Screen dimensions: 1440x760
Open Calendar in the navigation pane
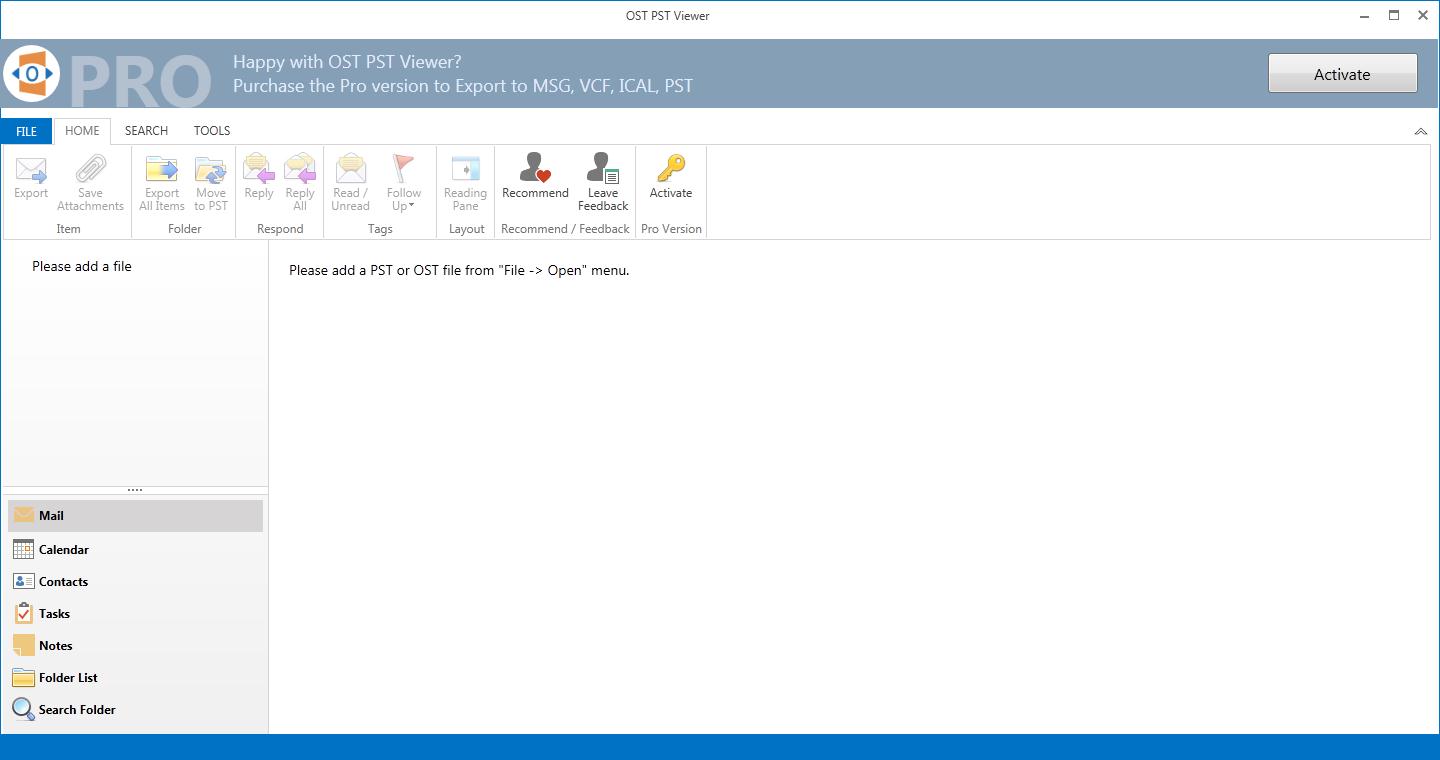[136, 549]
